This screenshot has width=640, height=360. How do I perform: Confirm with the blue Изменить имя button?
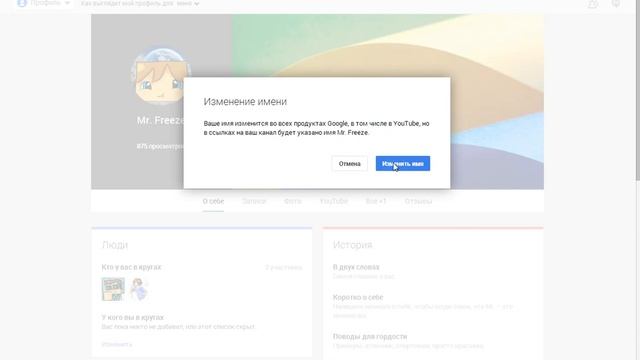click(402, 164)
